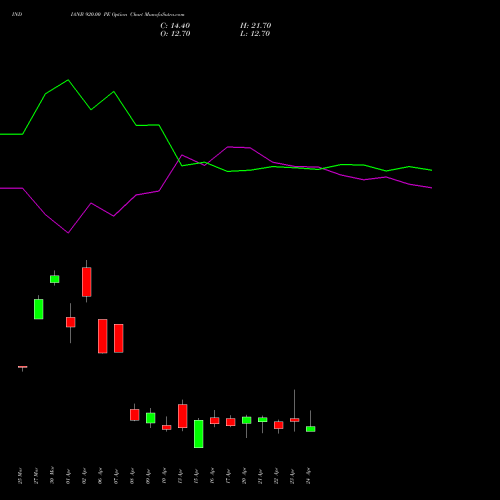This screenshot has width=500, height=500.
Task: Click the high value H: 21.70
Action: [255, 26]
